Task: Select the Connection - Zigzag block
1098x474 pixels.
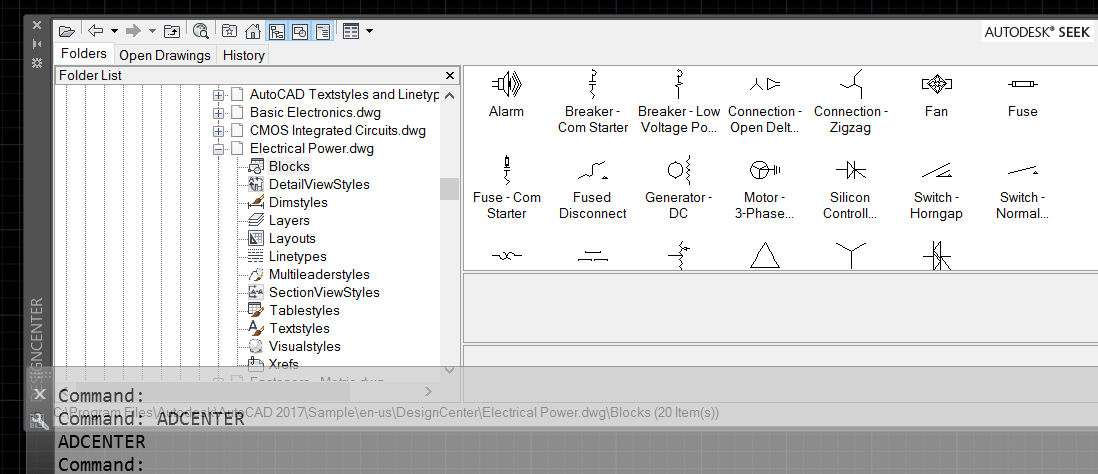Action: click(x=851, y=102)
